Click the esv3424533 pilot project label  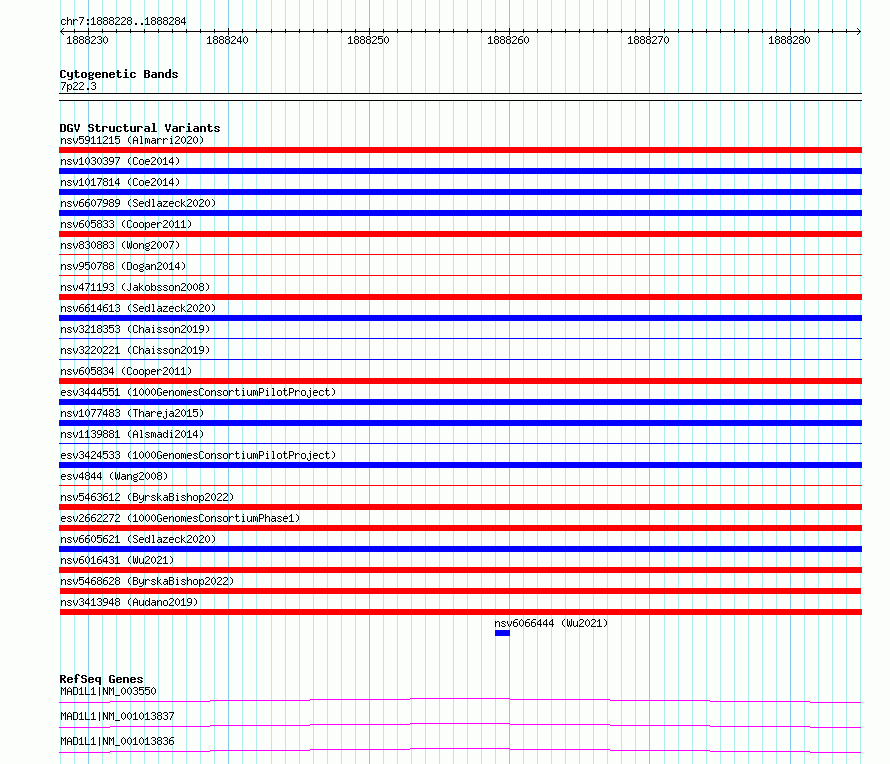tap(198, 455)
